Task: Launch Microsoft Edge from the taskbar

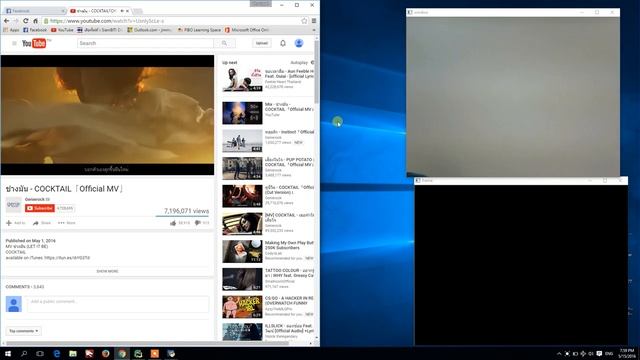Action: pyautogui.click(x=57, y=353)
